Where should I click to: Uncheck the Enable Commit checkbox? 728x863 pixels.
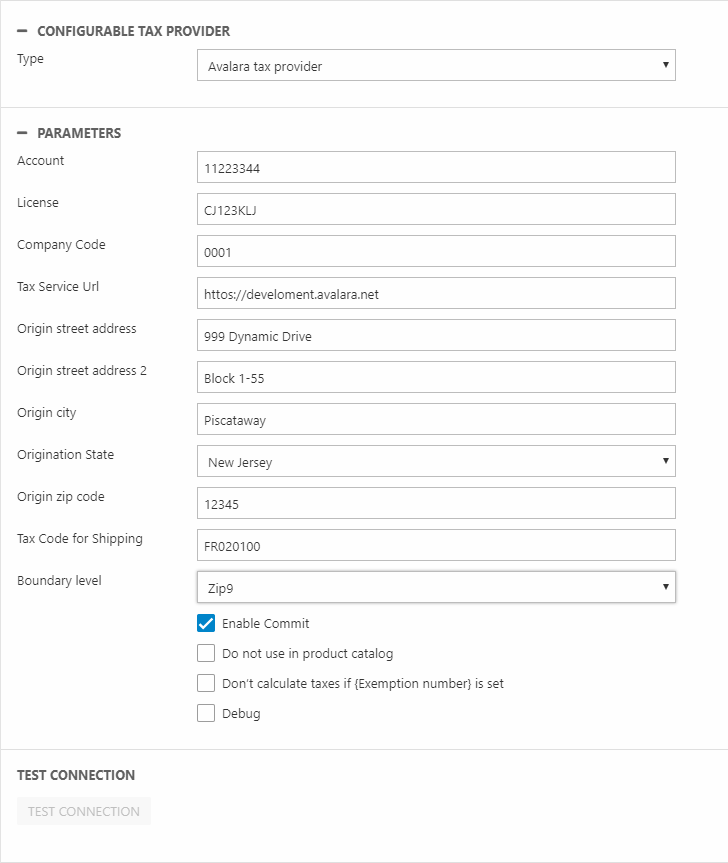coord(206,624)
